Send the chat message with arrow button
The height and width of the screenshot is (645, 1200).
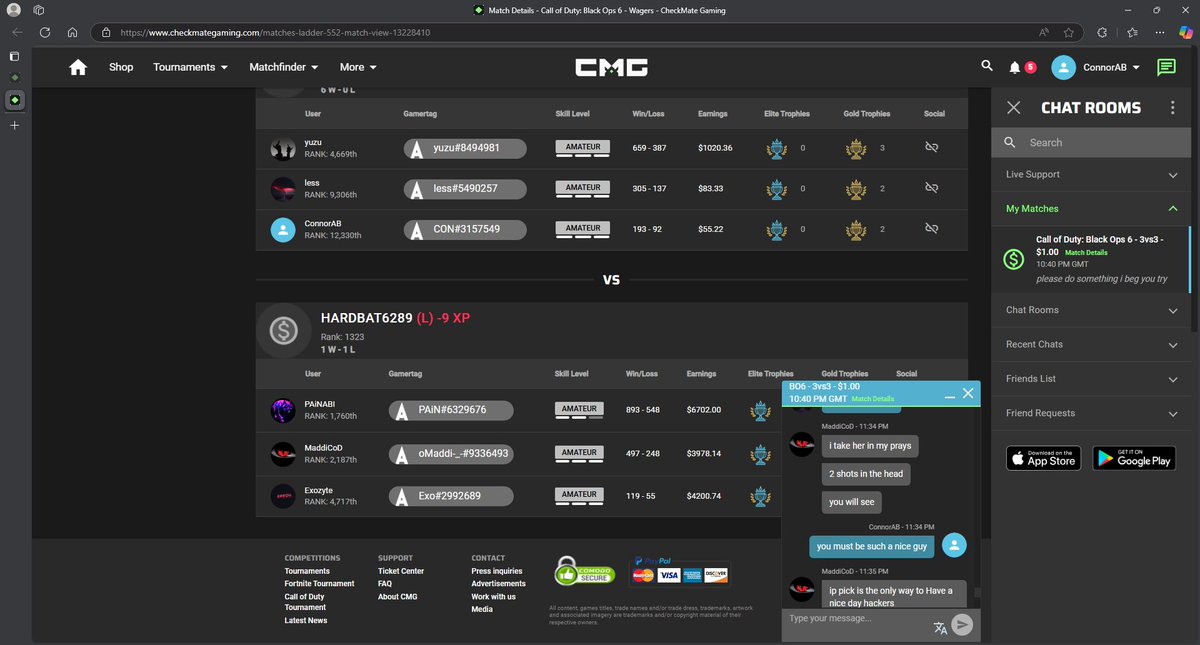pos(962,625)
